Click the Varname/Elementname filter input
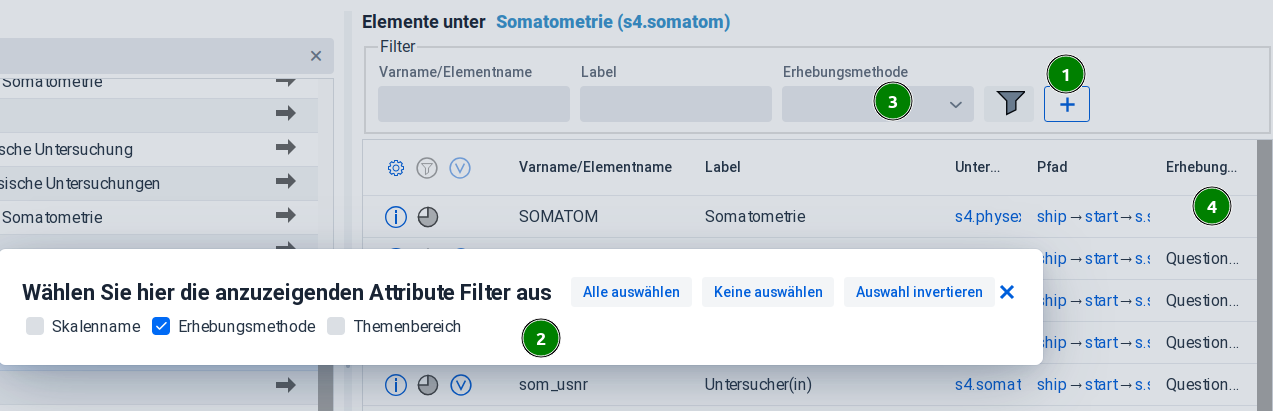Viewport: 1273px width, 411px height. pyautogui.click(x=474, y=104)
